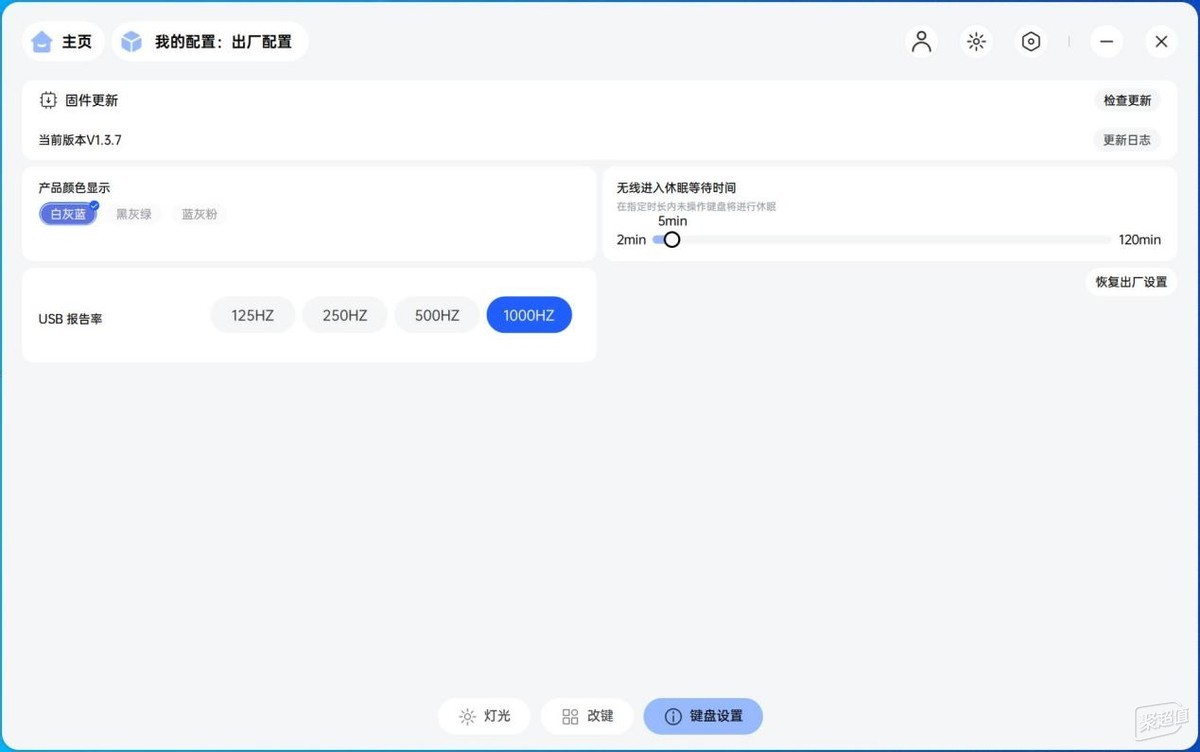Click the 5min slider value label

[x=672, y=221]
